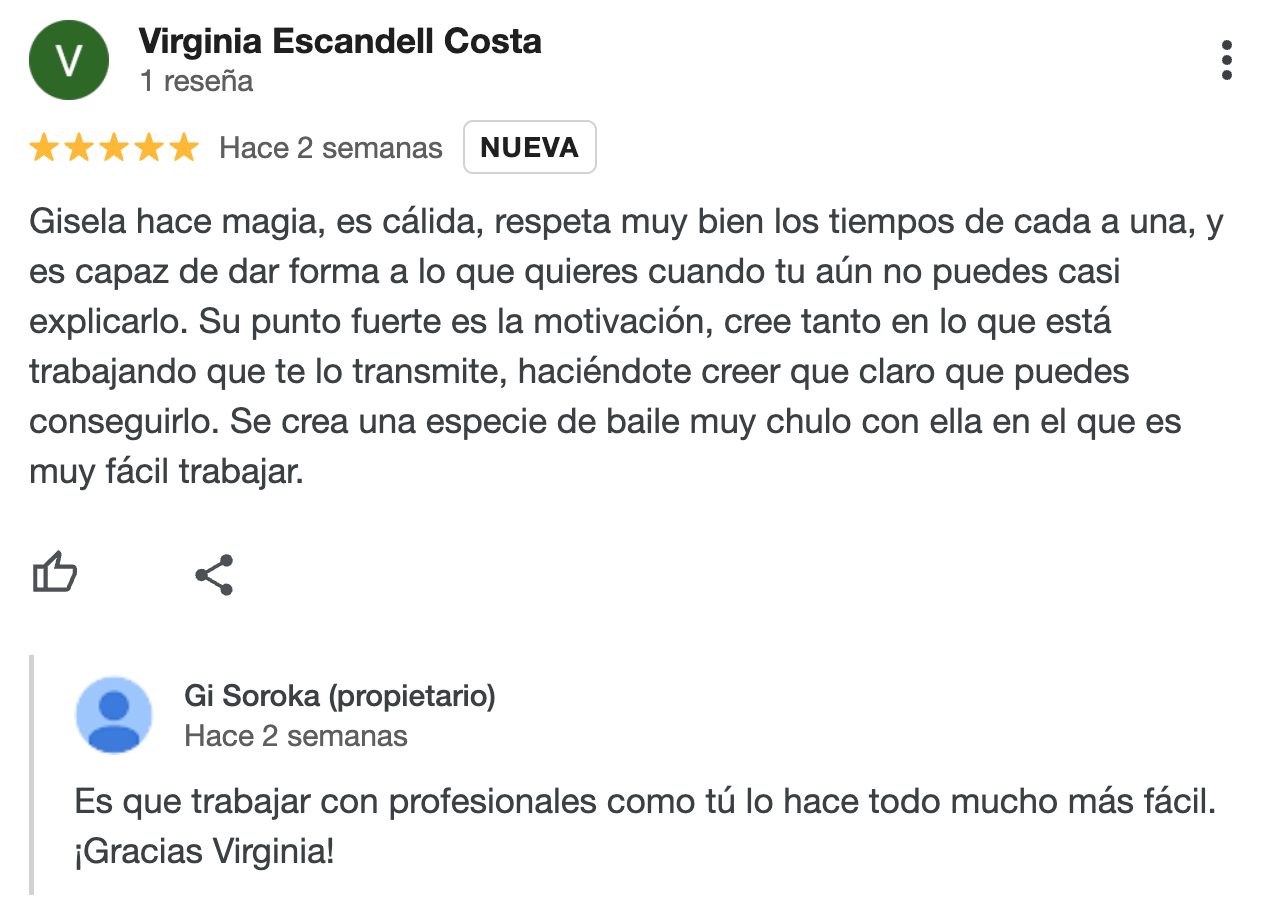Viewport: 1274px width, 920px height.
Task: Open the three-dot review options menu
Action: click(x=1227, y=61)
